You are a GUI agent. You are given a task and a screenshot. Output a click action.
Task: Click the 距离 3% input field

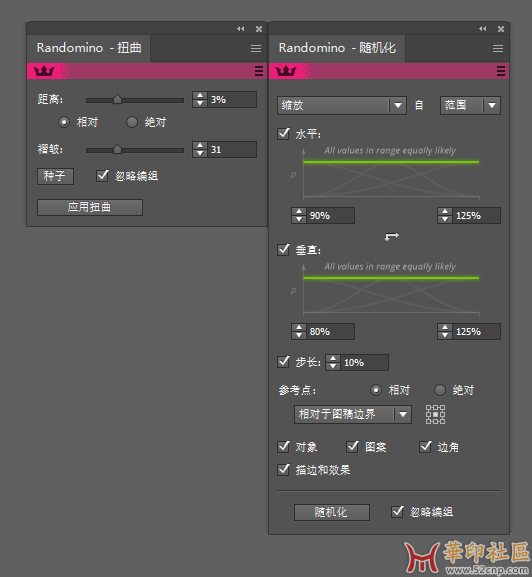pos(232,99)
